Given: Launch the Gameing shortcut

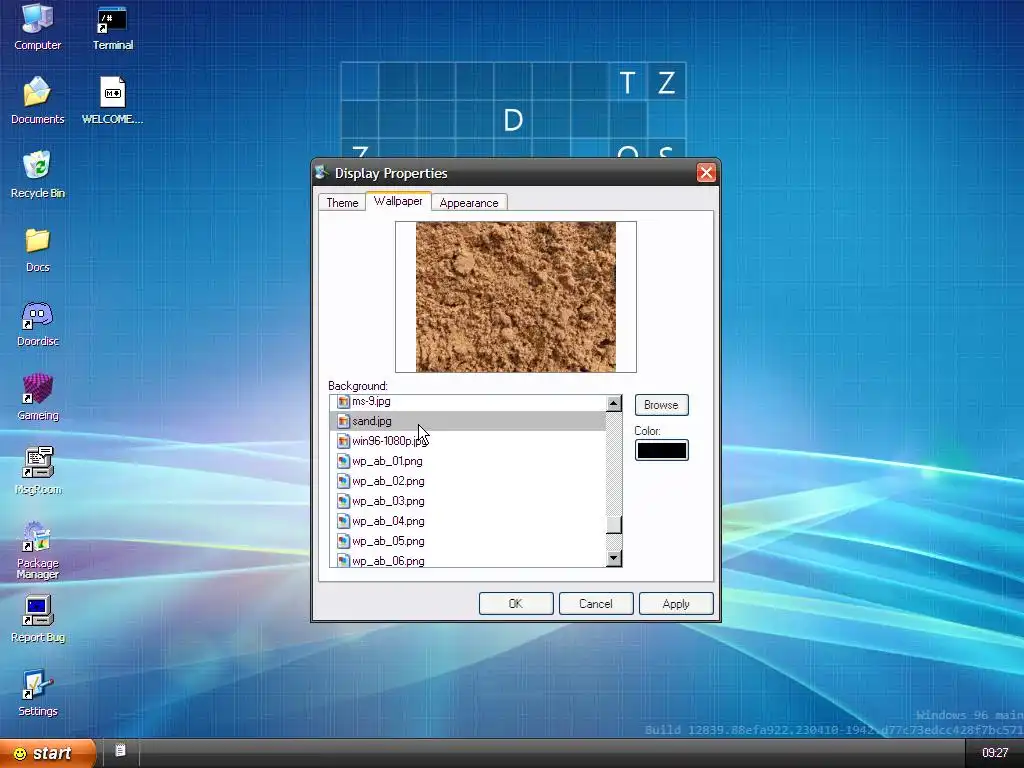Looking at the screenshot, I should [37, 398].
